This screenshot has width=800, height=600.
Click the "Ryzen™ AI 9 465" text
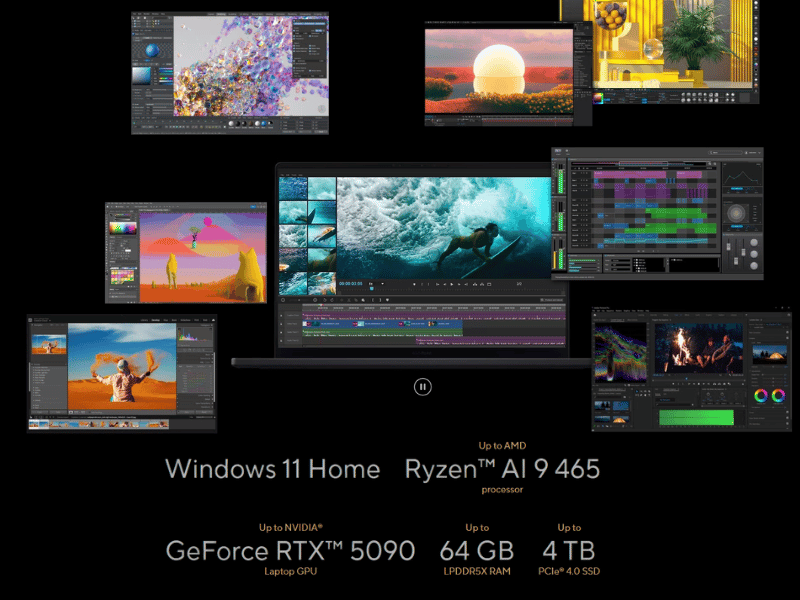502,469
